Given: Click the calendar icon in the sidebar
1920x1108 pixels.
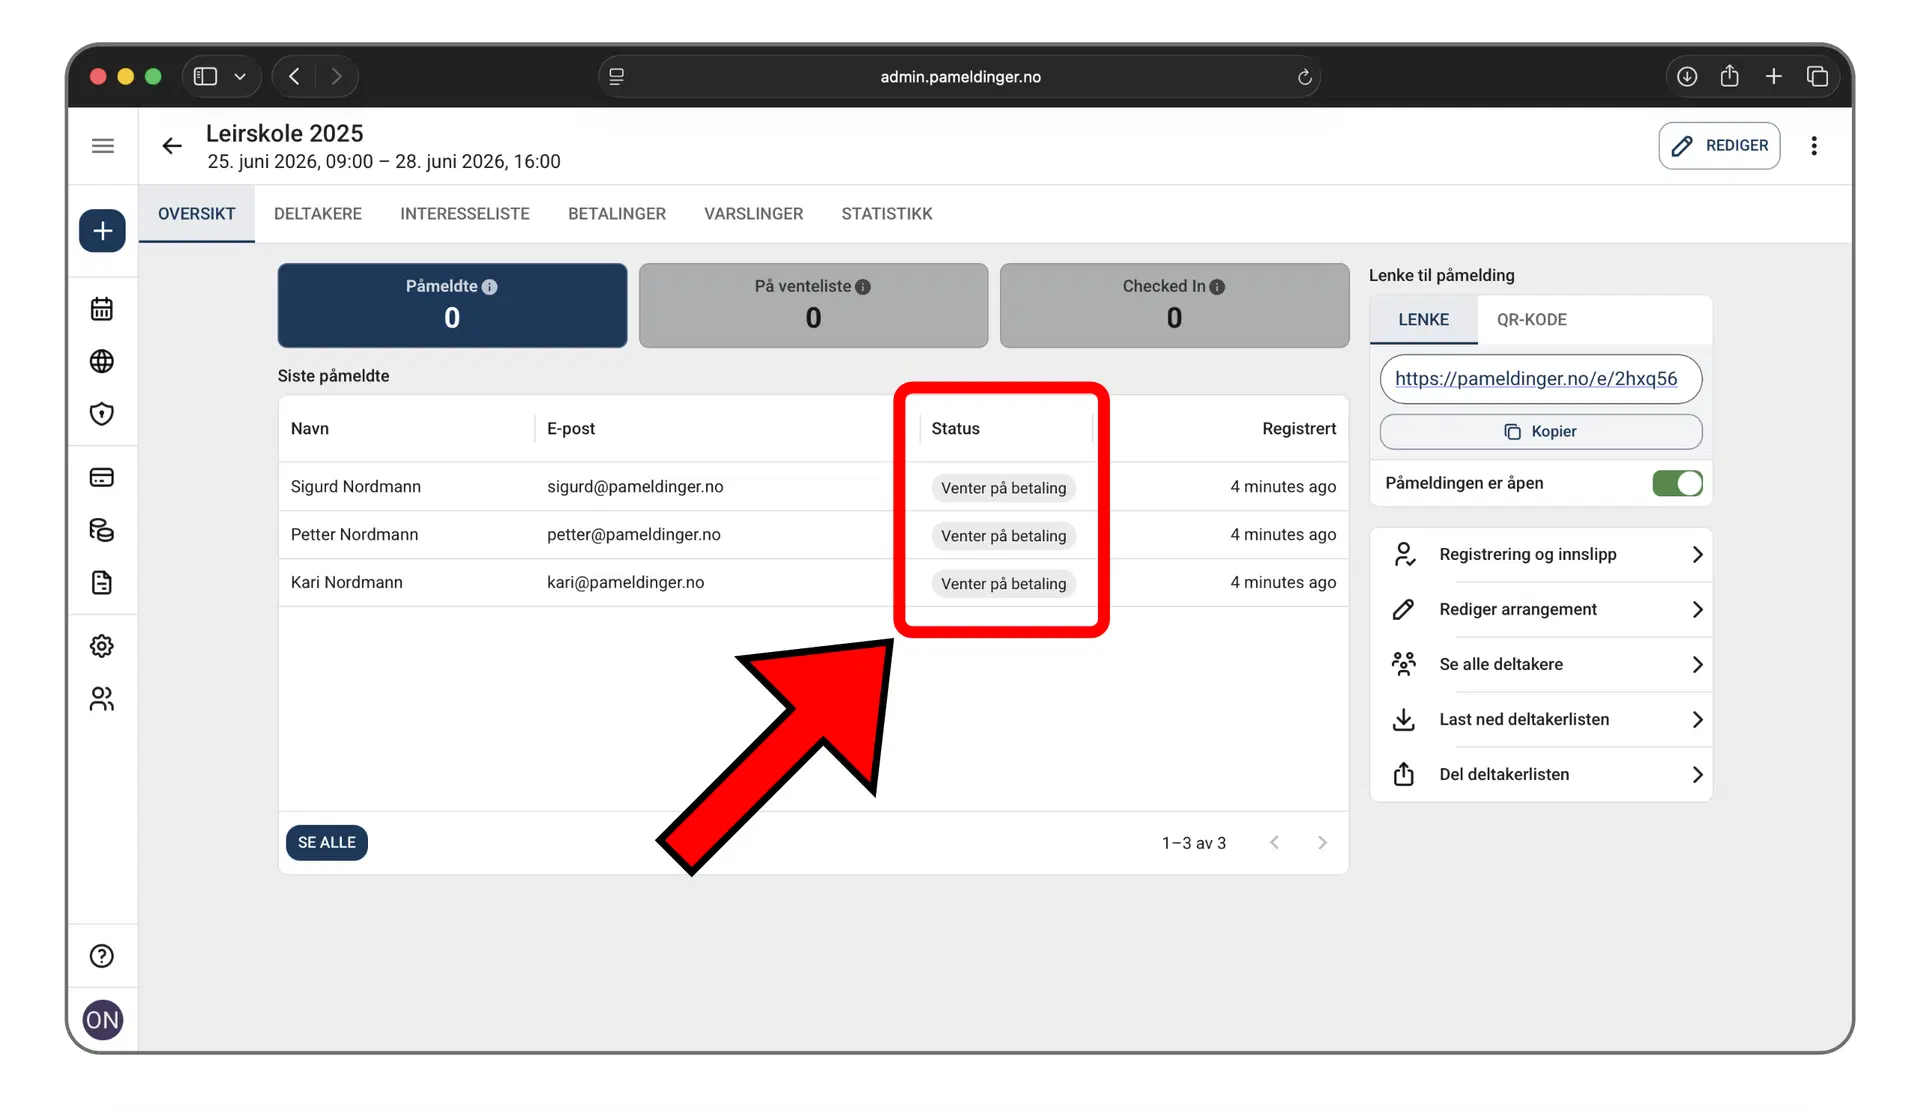Looking at the screenshot, I should [102, 309].
